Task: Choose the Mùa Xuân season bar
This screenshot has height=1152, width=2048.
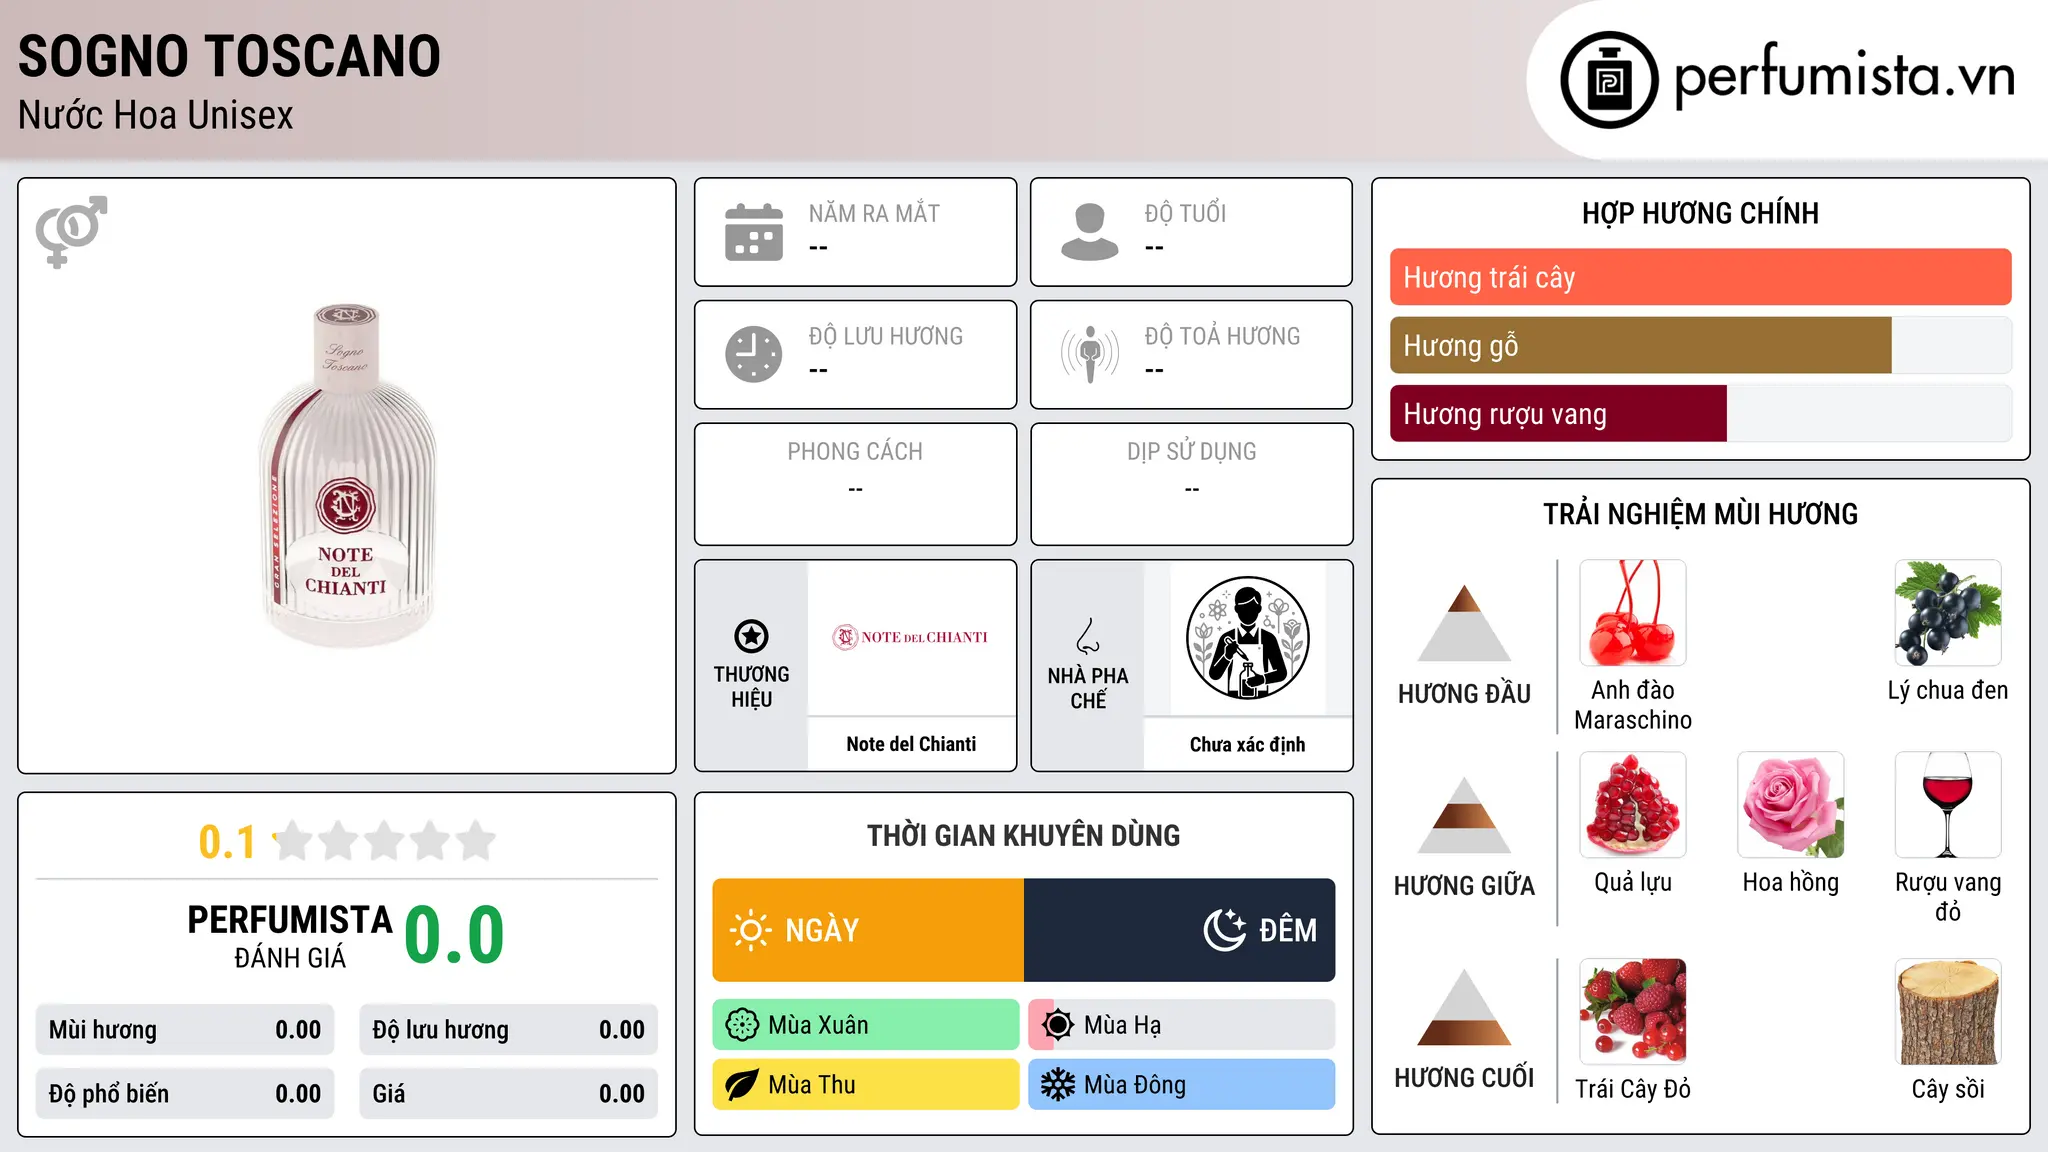Action: tap(866, 1025)
